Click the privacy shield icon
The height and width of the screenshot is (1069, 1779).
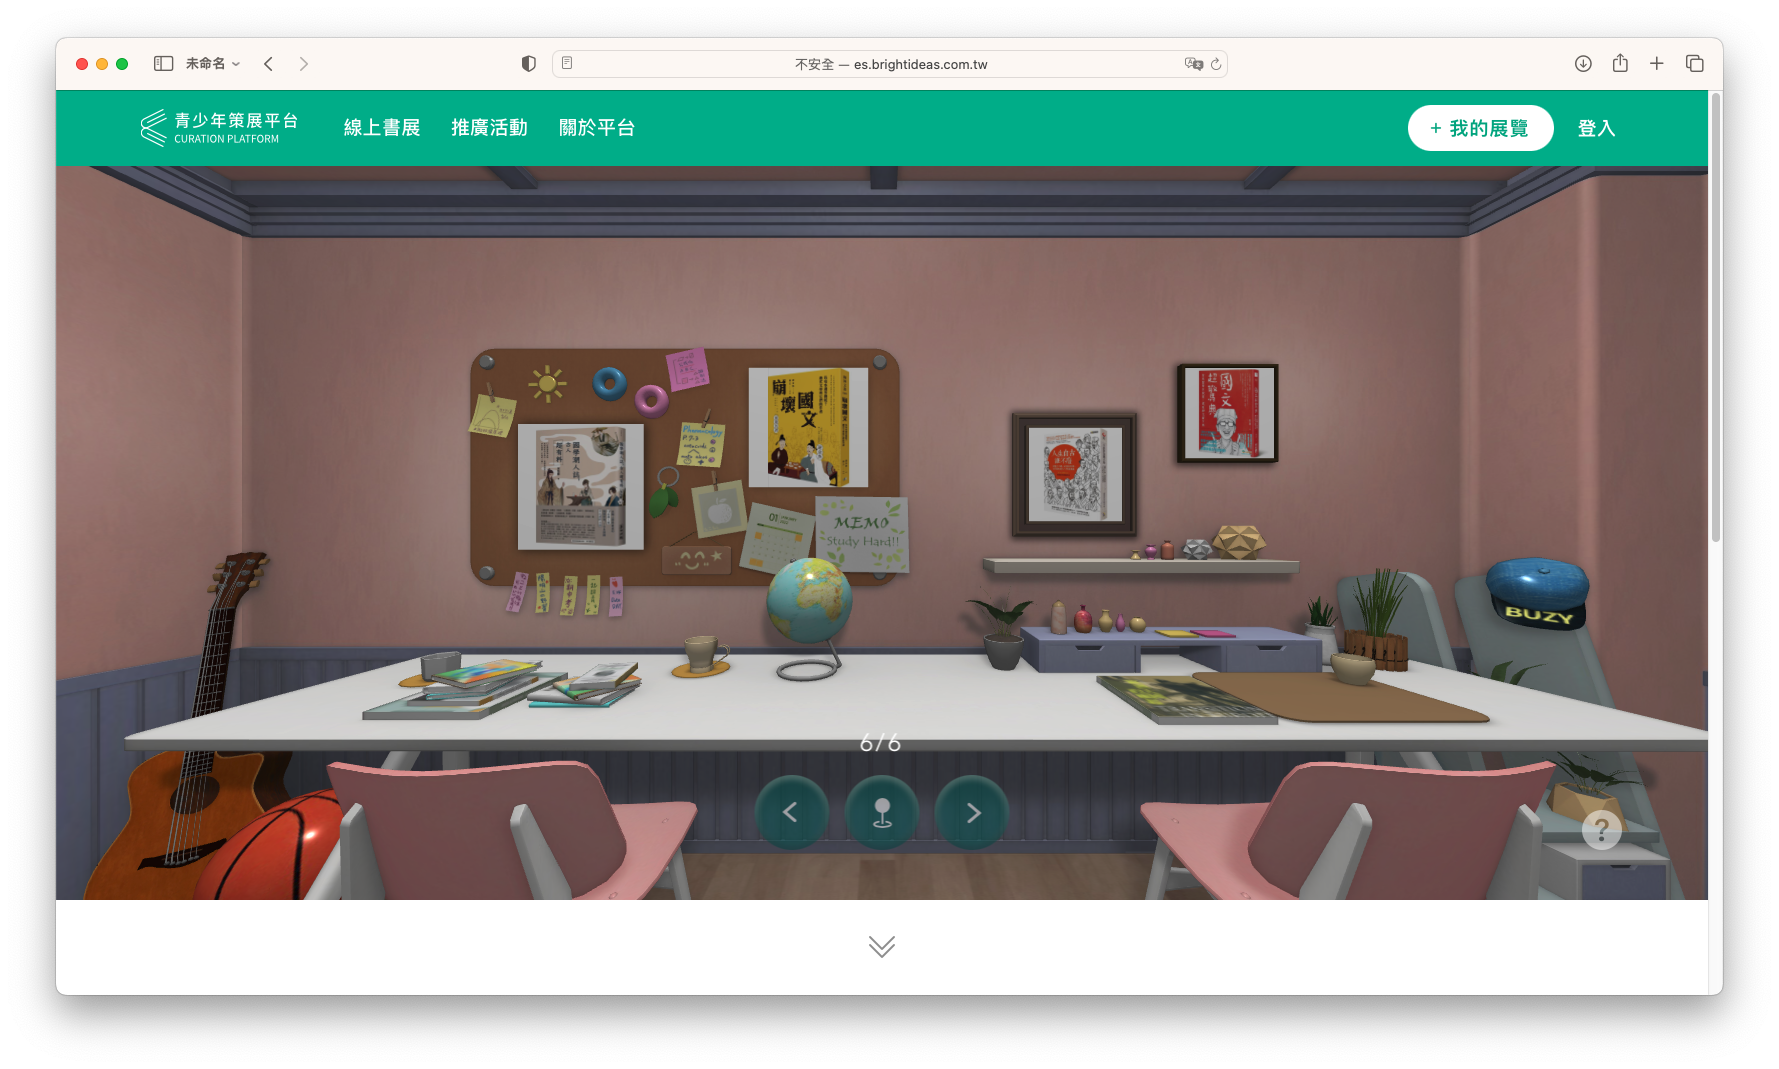coord(529,64)
